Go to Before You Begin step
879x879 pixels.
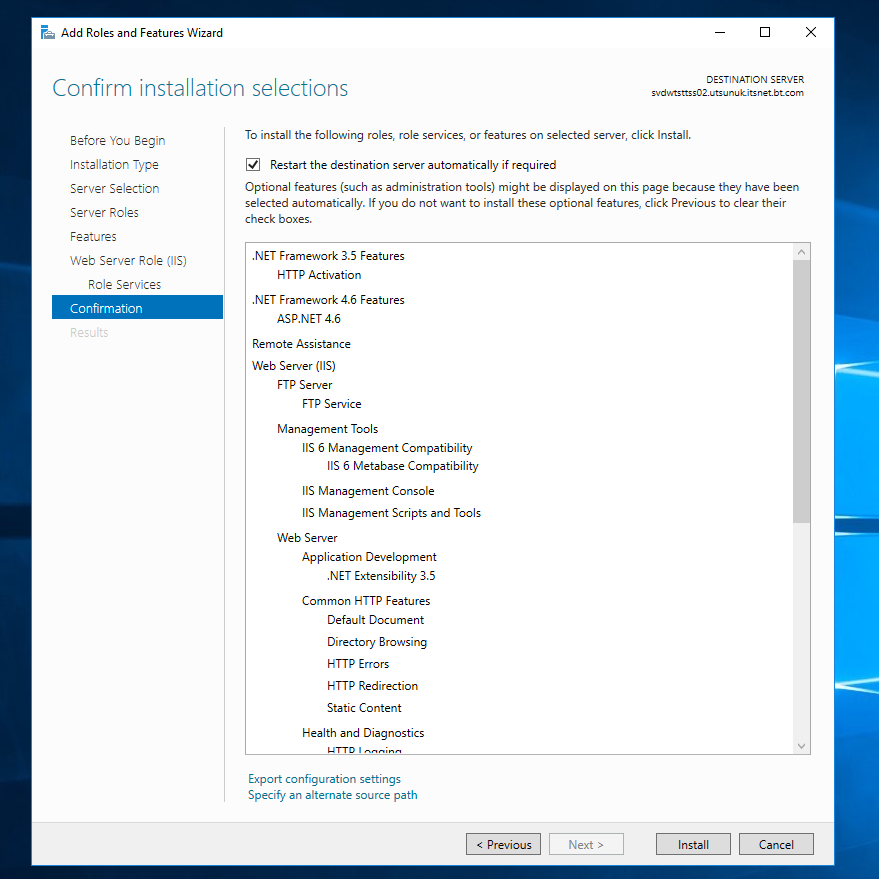[117, 140]
